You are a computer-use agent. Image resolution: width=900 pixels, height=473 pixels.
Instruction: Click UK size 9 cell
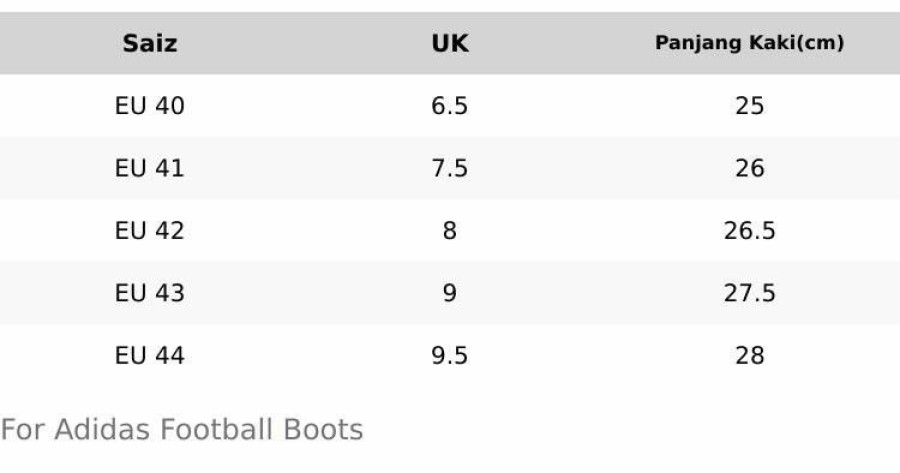[x=449, y=293]
